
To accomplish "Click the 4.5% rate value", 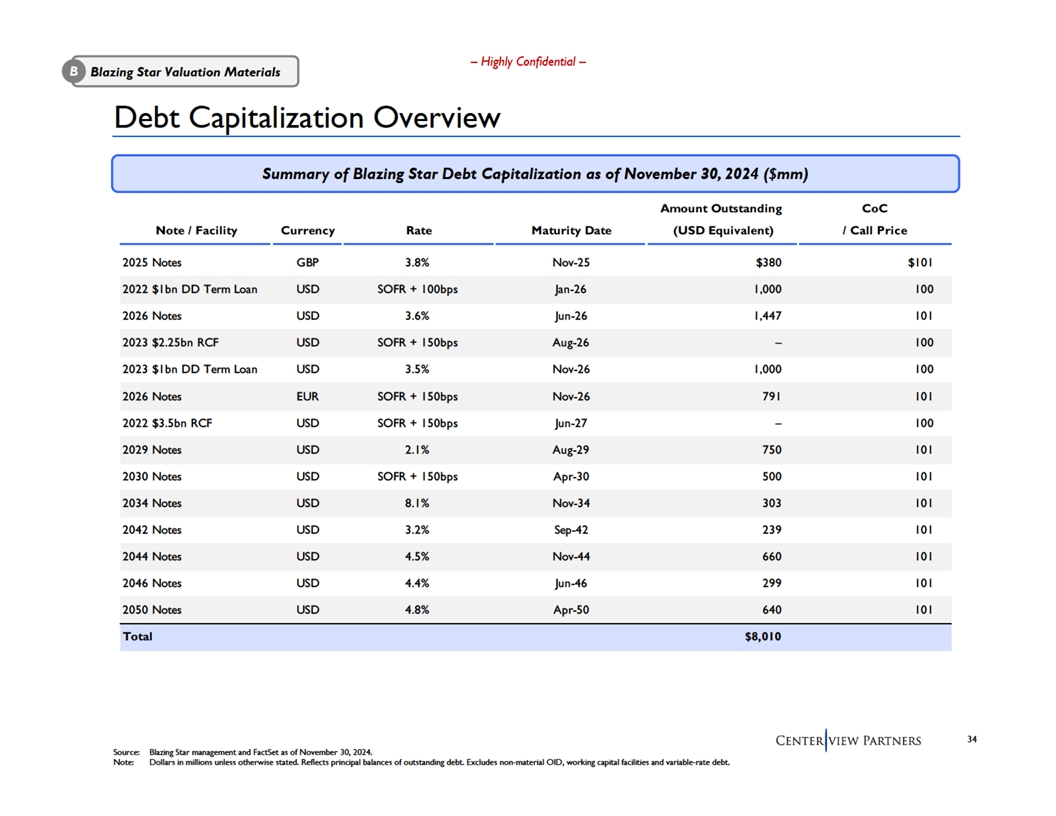I will coord(418,557).
